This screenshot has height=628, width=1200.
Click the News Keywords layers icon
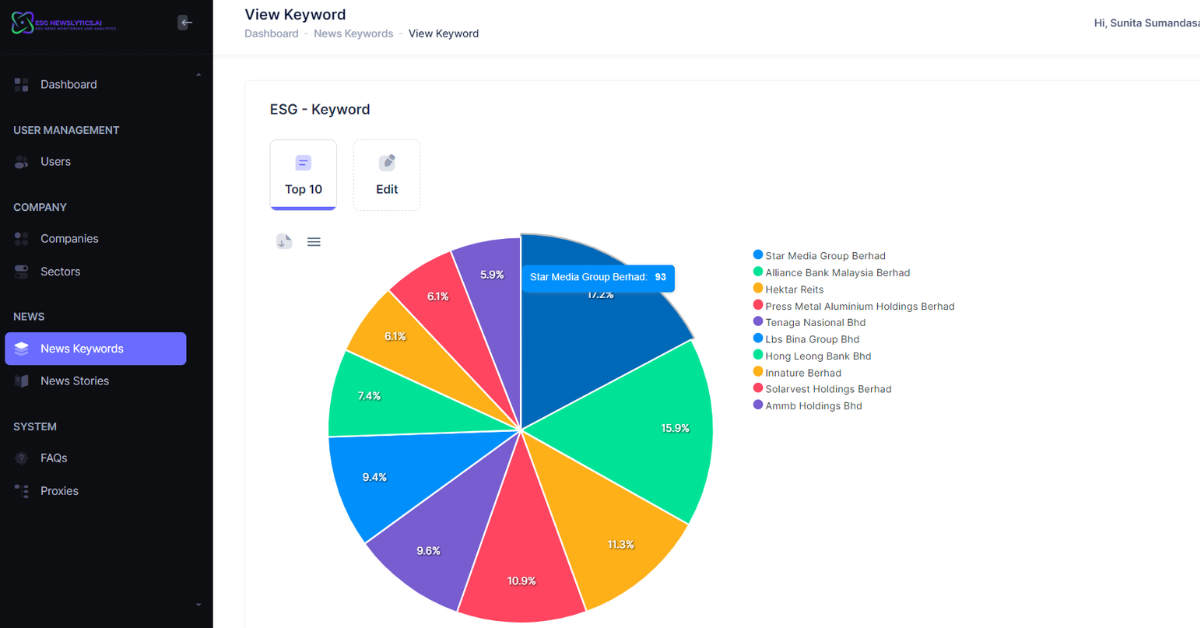click(x=21, y=349)
